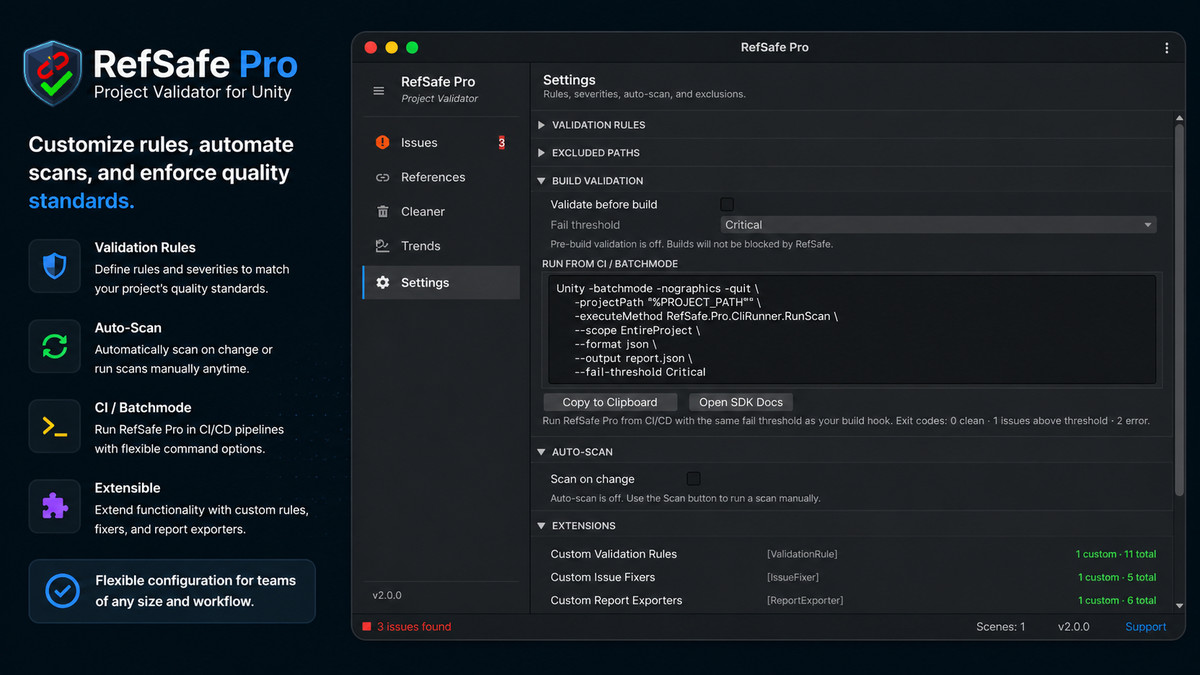1200x675 pixels.
Task: Click the Open SDK Docs button
Action: click(741, 402)
